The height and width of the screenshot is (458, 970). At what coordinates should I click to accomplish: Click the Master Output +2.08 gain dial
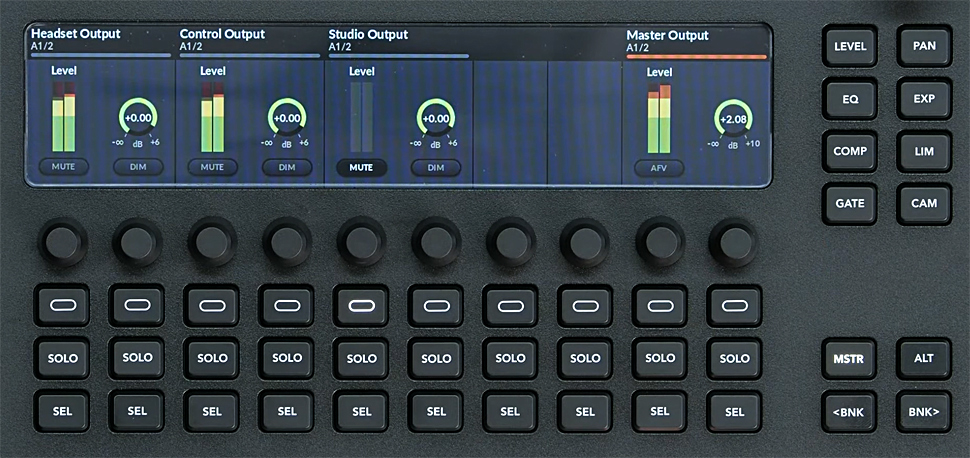tap(734, 119)
